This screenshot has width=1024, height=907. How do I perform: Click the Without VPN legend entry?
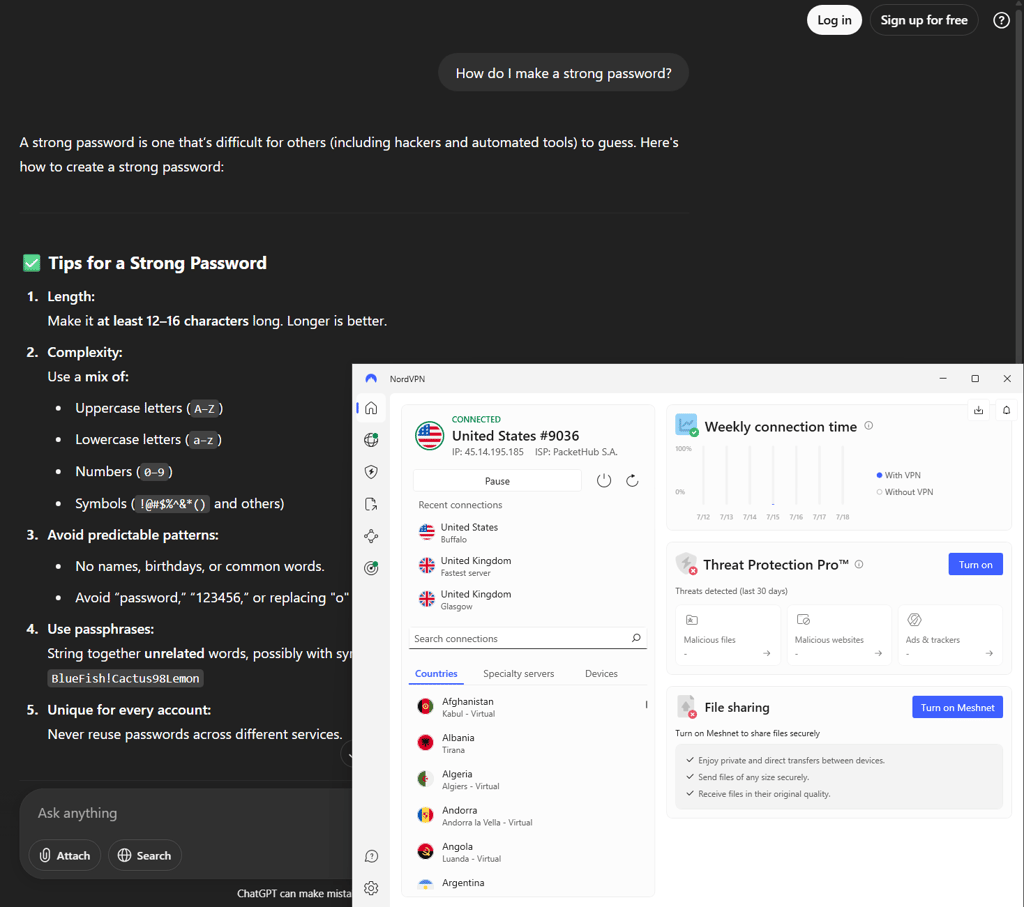[x=904, y=492]
